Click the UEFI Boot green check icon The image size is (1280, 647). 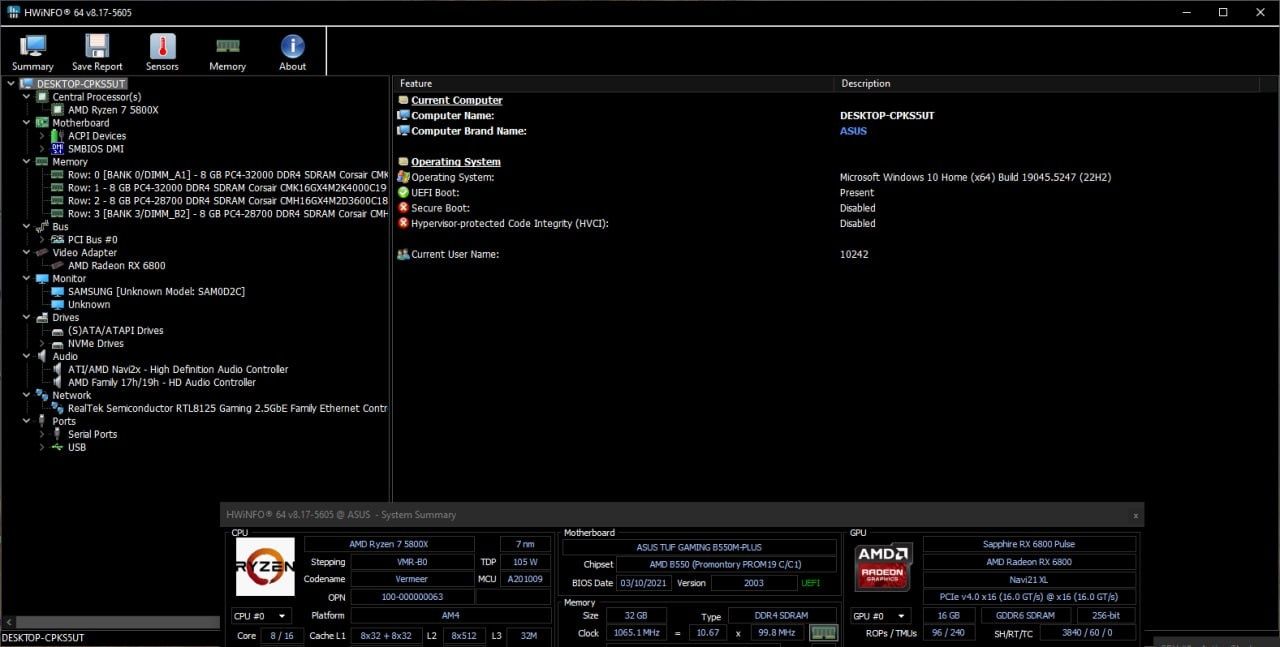(403, 192)
